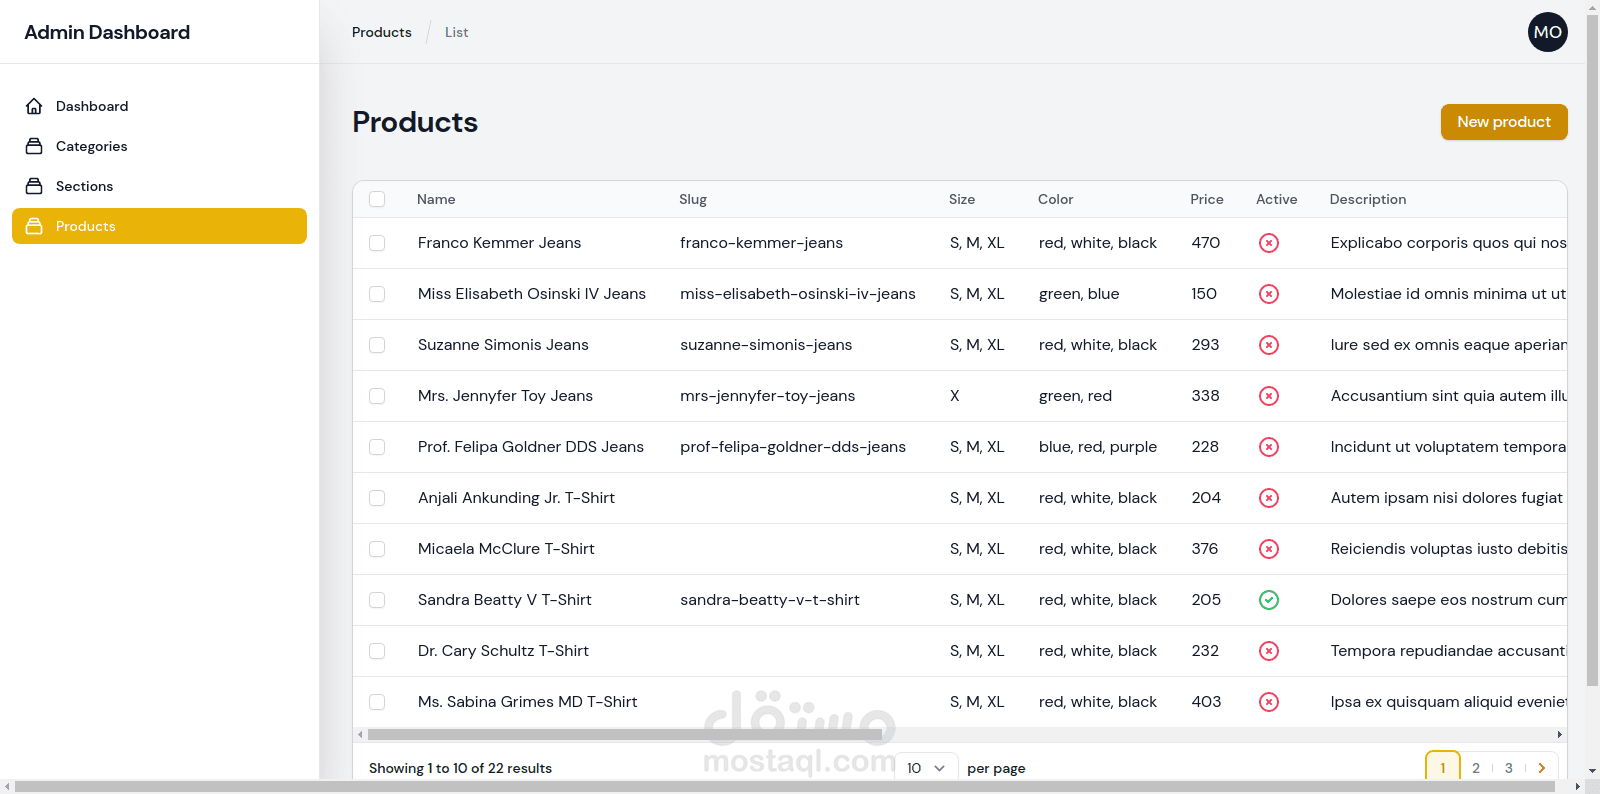The image size is (1600, 794).
Task: Click the MO user avatar
Action: point(1547,32)
